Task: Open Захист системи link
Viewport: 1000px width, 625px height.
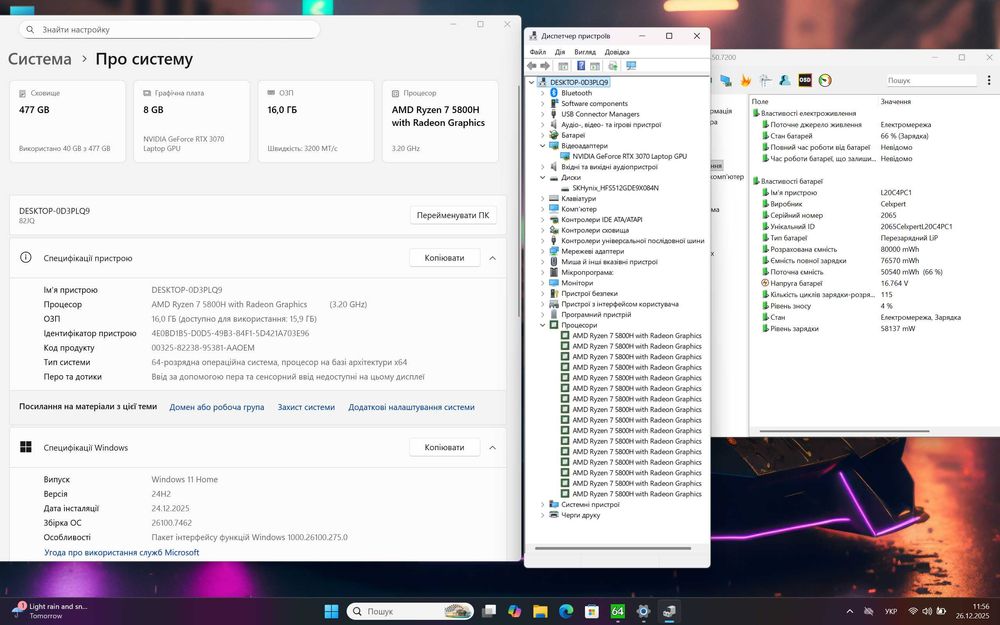Action: 306,407
